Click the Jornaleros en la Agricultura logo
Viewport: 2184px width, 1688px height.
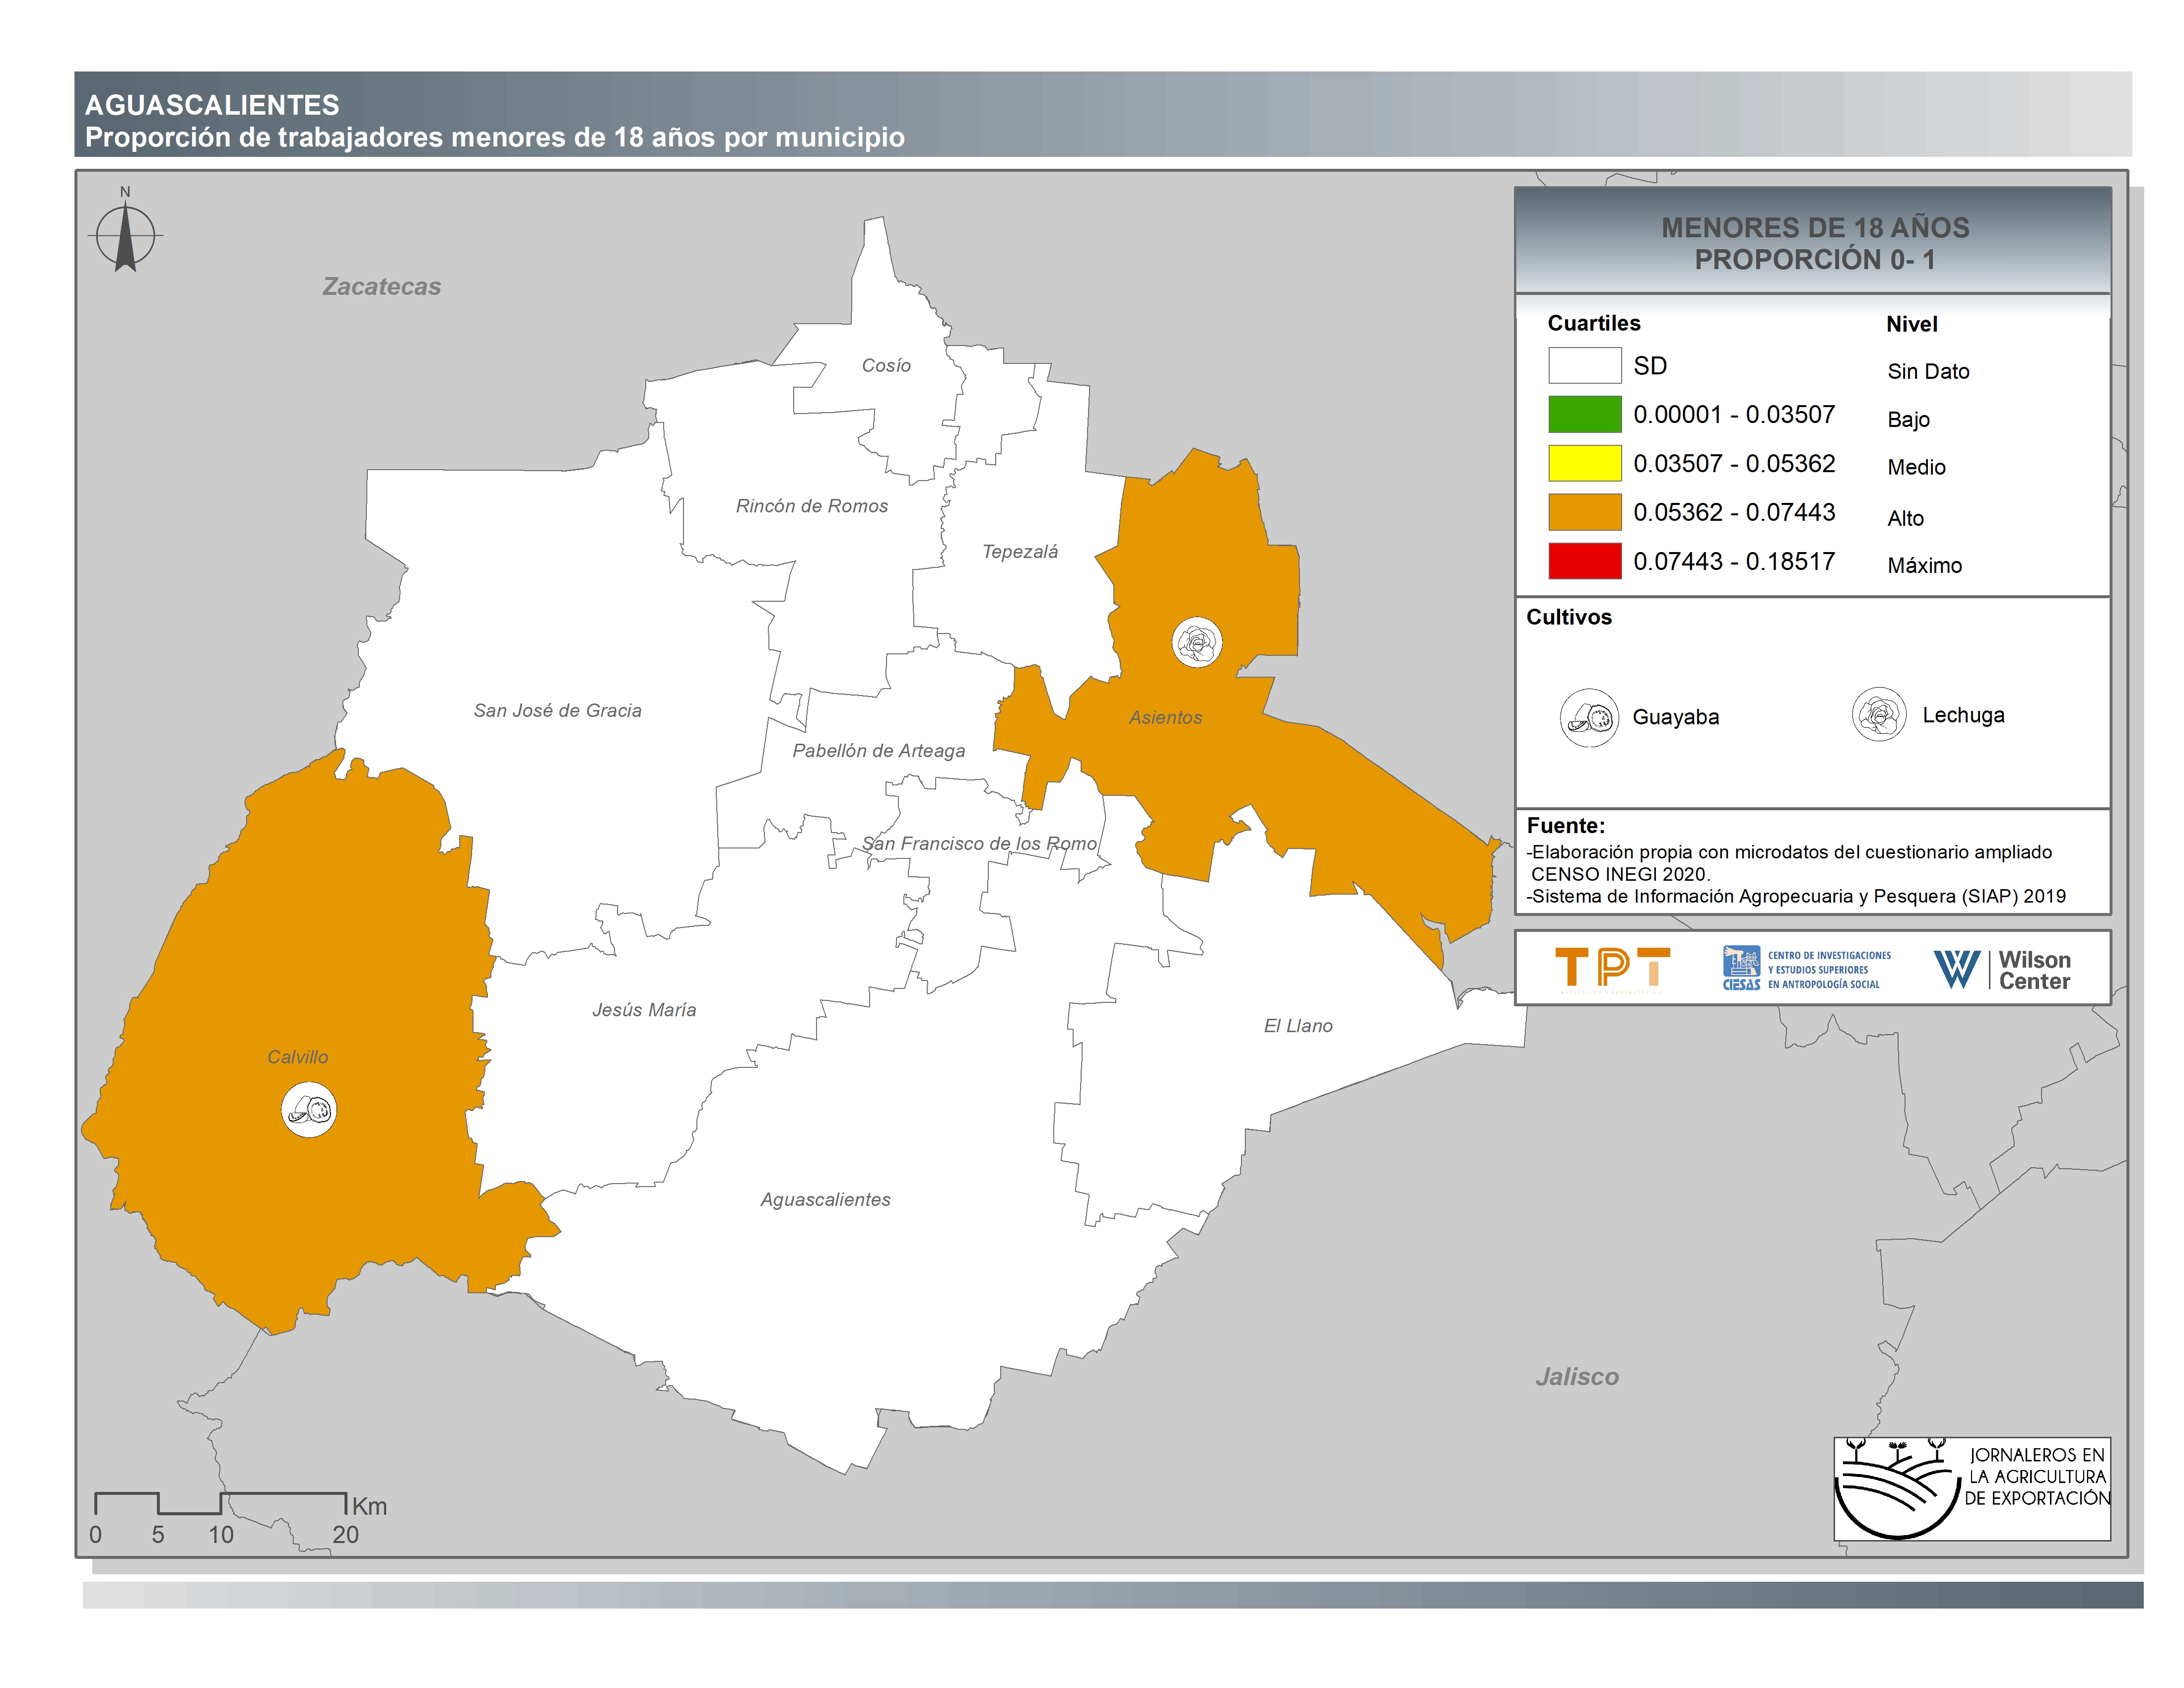pyautogui.click(x=1971, y=1489)
